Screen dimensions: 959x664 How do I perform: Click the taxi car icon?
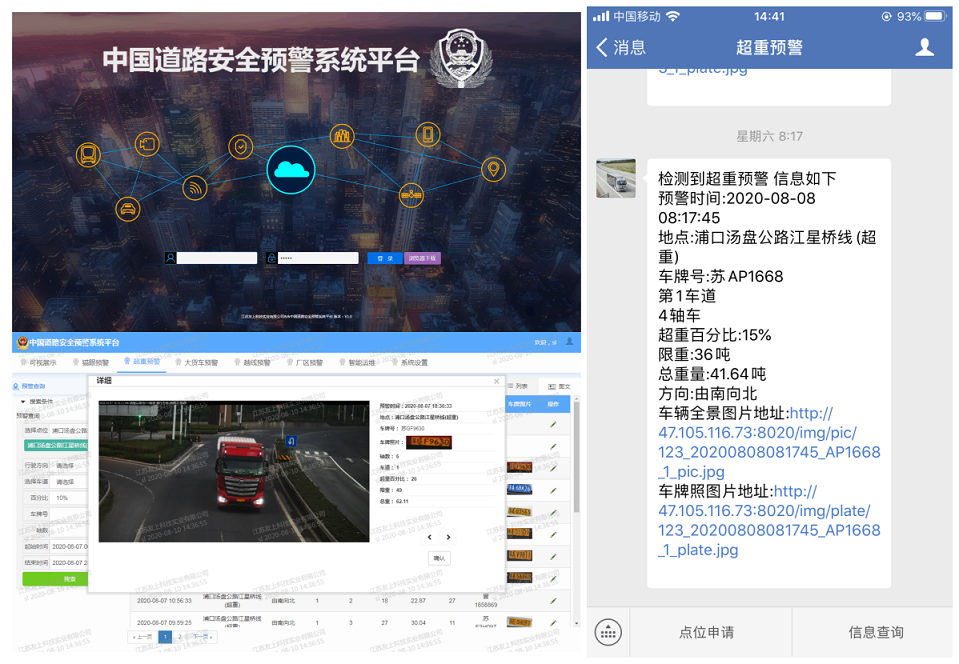point(127,208)
